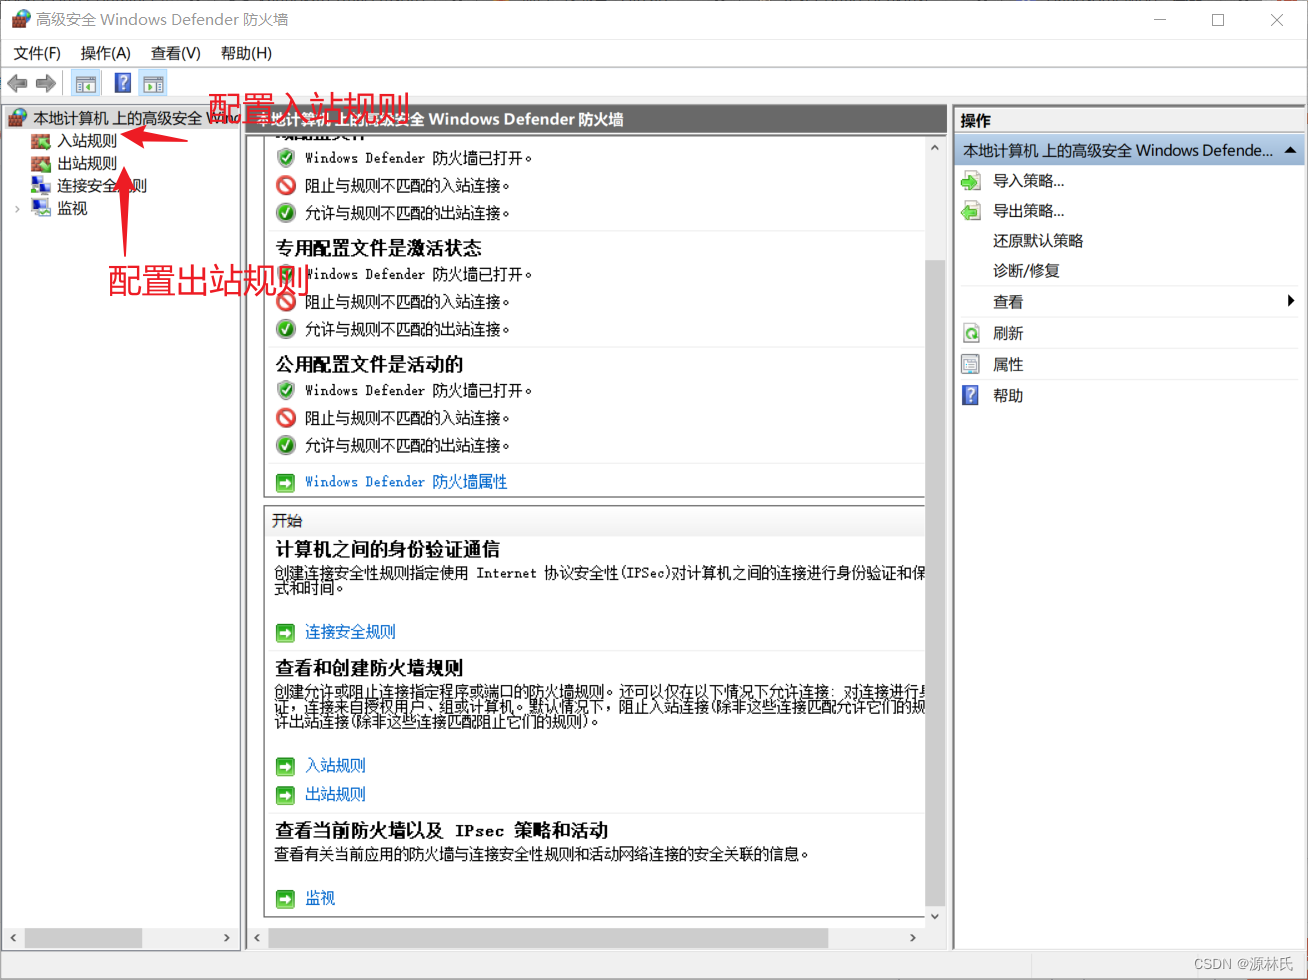Expand the 监视 tree node chevron

tap(17, 208)
